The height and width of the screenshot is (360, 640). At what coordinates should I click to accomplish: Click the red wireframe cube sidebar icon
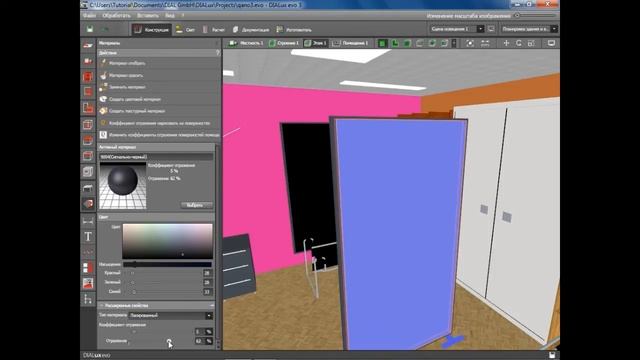point(88,124)
